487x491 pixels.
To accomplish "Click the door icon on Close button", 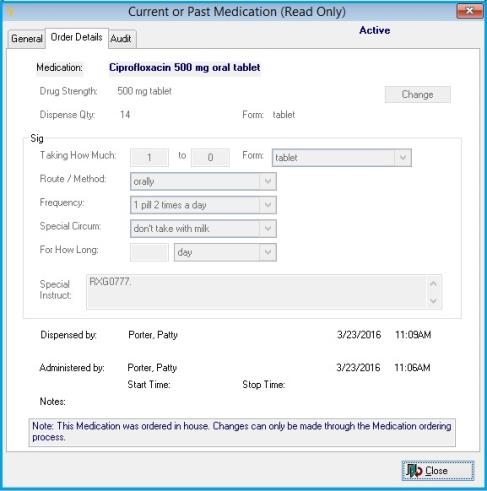I will [414, 470].
